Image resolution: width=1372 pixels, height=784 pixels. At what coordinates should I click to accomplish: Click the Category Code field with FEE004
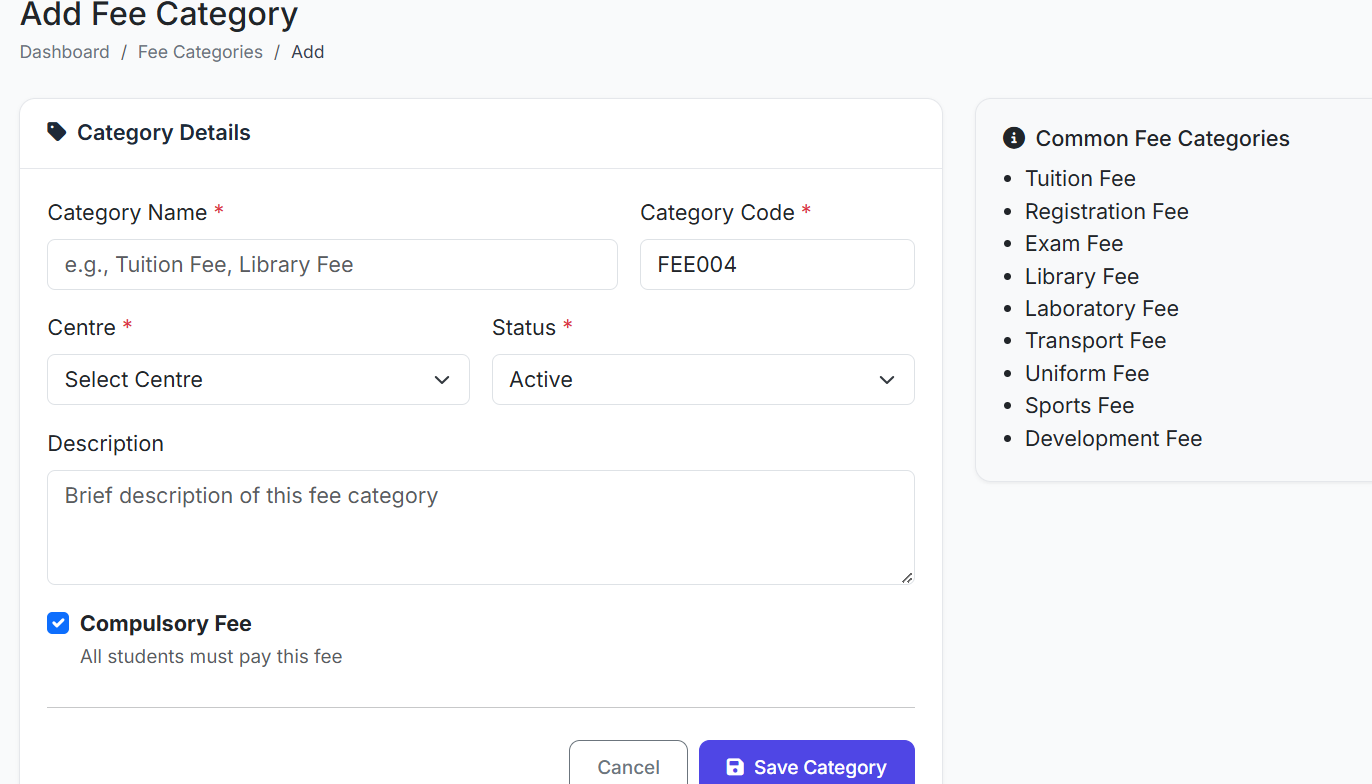point(777,265)
